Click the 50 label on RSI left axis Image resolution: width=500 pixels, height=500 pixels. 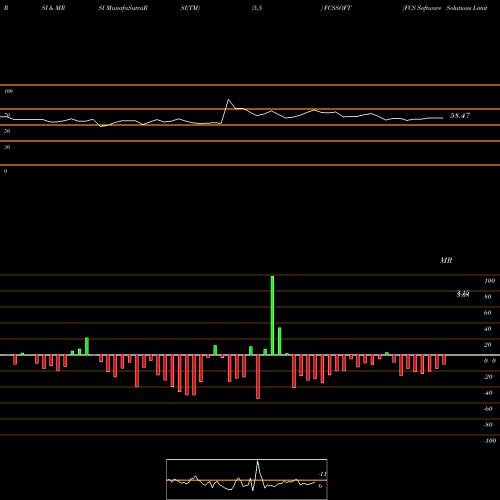coord(7,131)
